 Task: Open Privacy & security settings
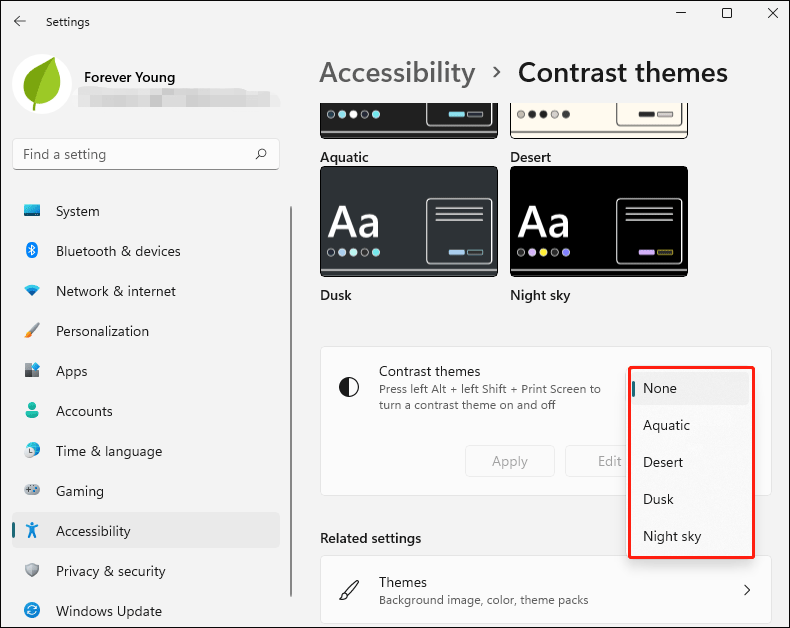pyautogui.click(x=146, y=570)
